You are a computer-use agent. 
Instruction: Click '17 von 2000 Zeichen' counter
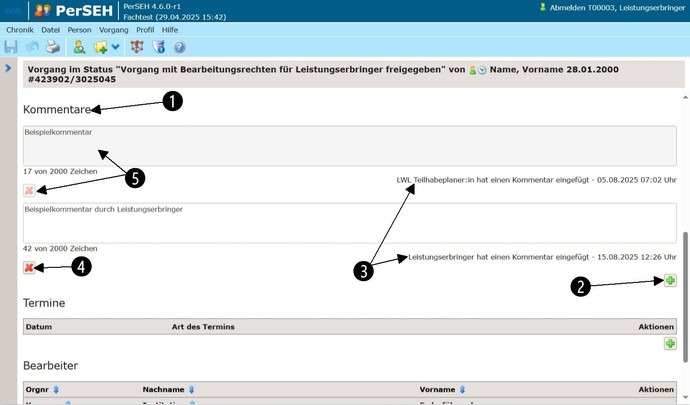tap(60, 171)
